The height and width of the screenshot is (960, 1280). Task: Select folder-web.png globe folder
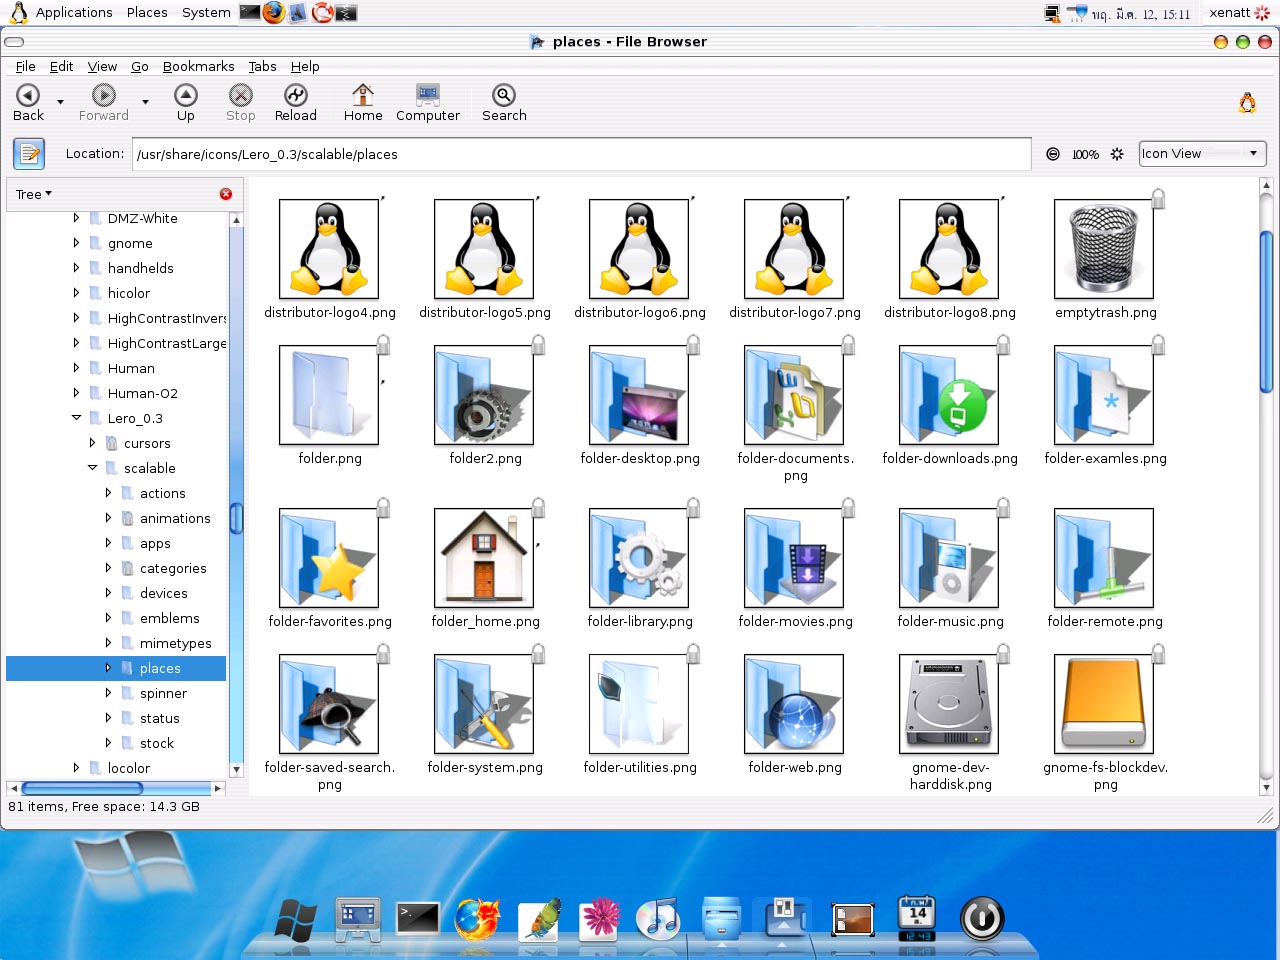click(x=794, y=704)
